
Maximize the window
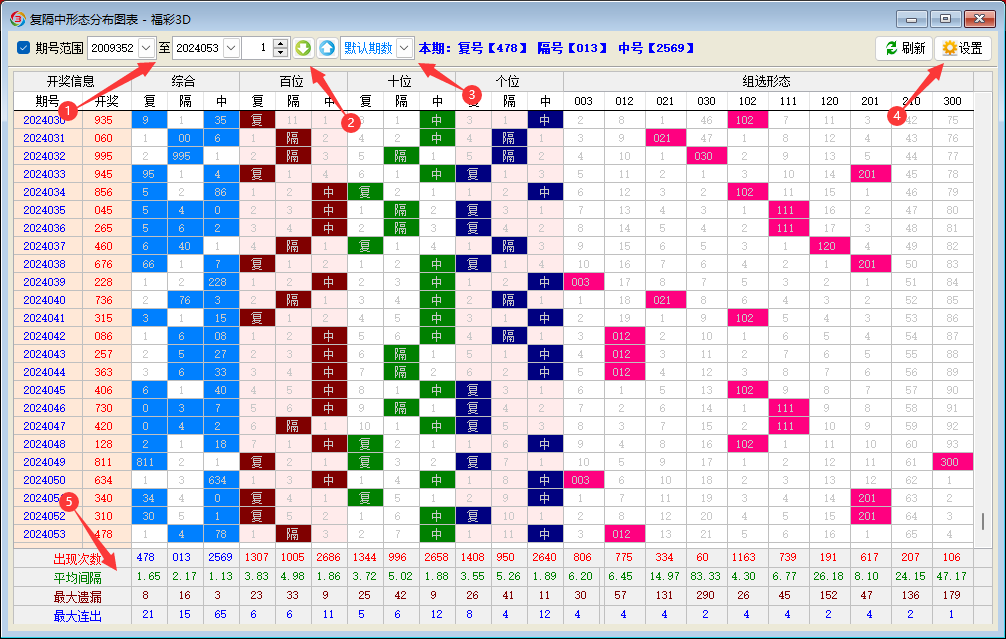click(x=945, y=18)
